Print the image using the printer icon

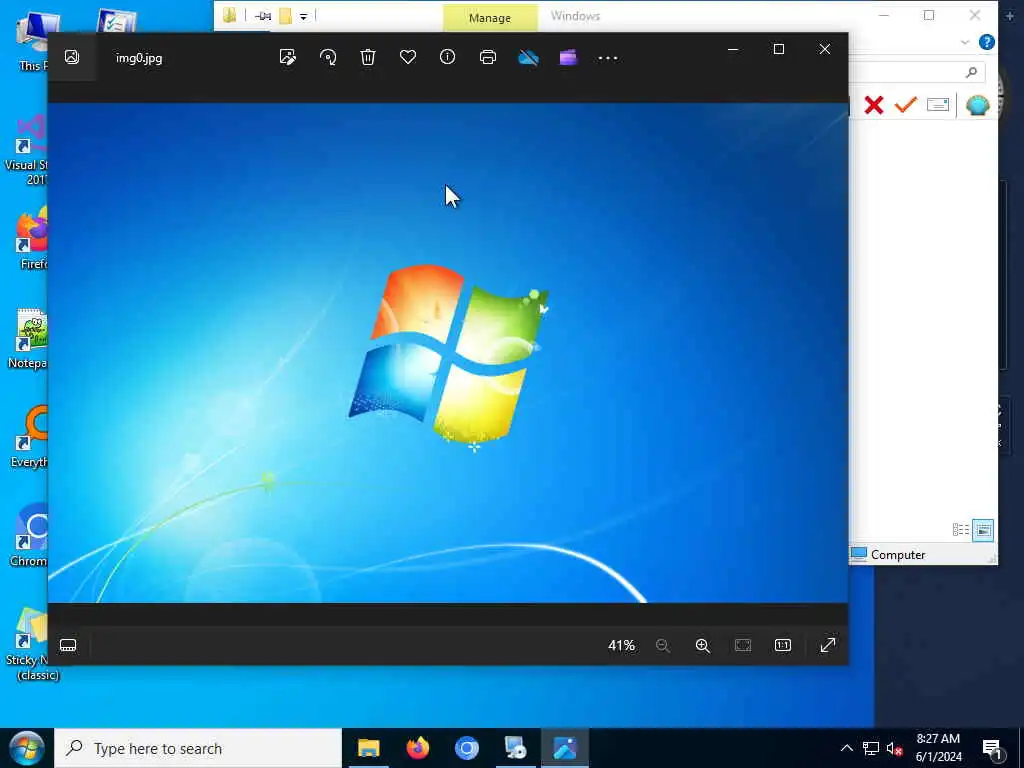[x=488, y=57]
